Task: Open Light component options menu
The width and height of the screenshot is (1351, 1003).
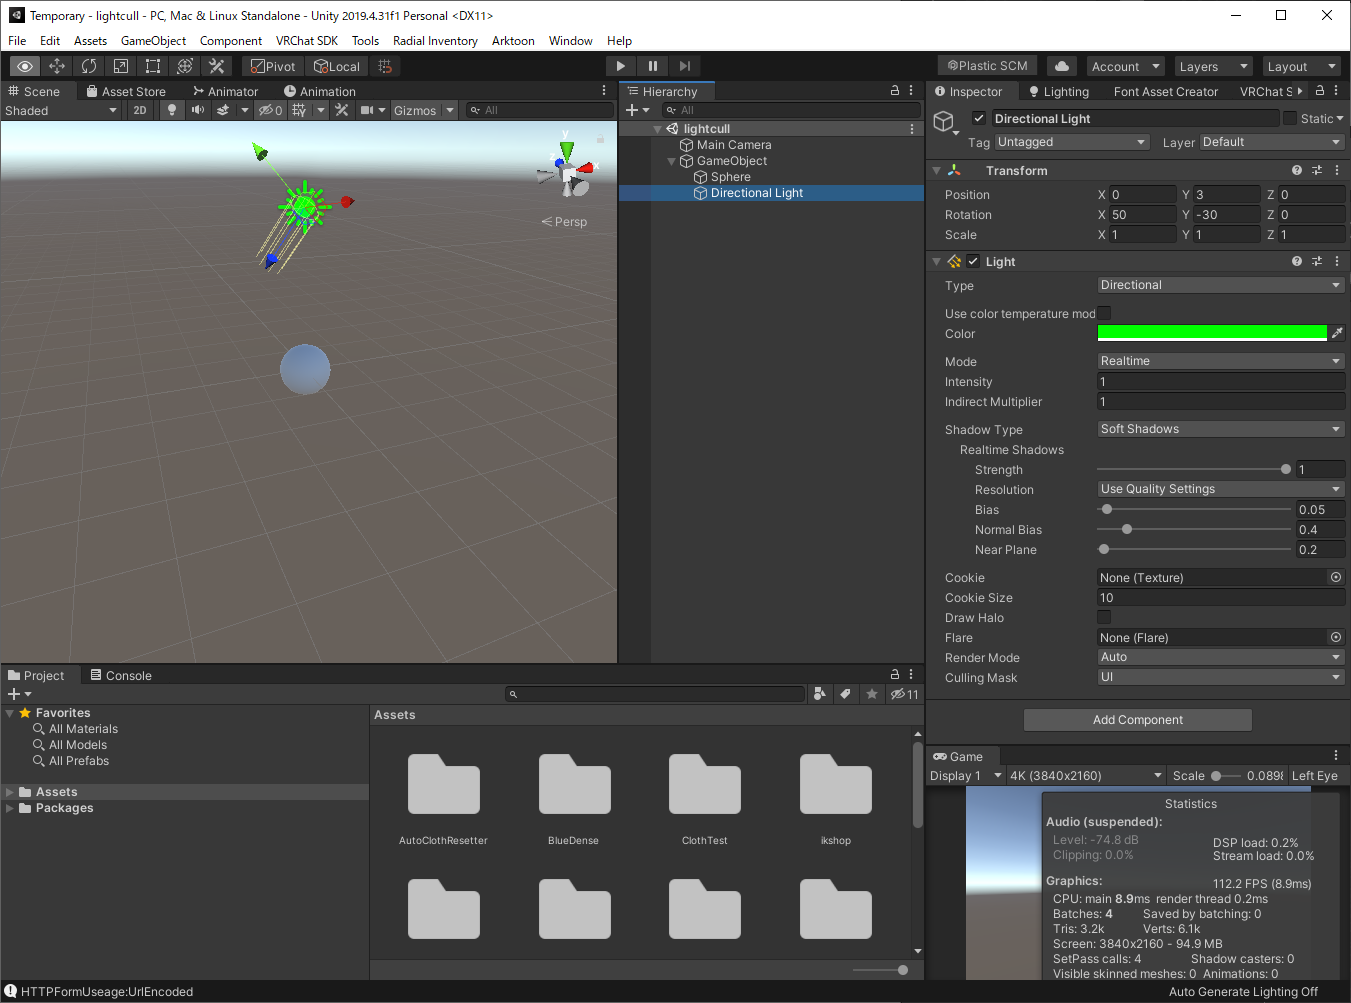Action: click(1337, 261)
